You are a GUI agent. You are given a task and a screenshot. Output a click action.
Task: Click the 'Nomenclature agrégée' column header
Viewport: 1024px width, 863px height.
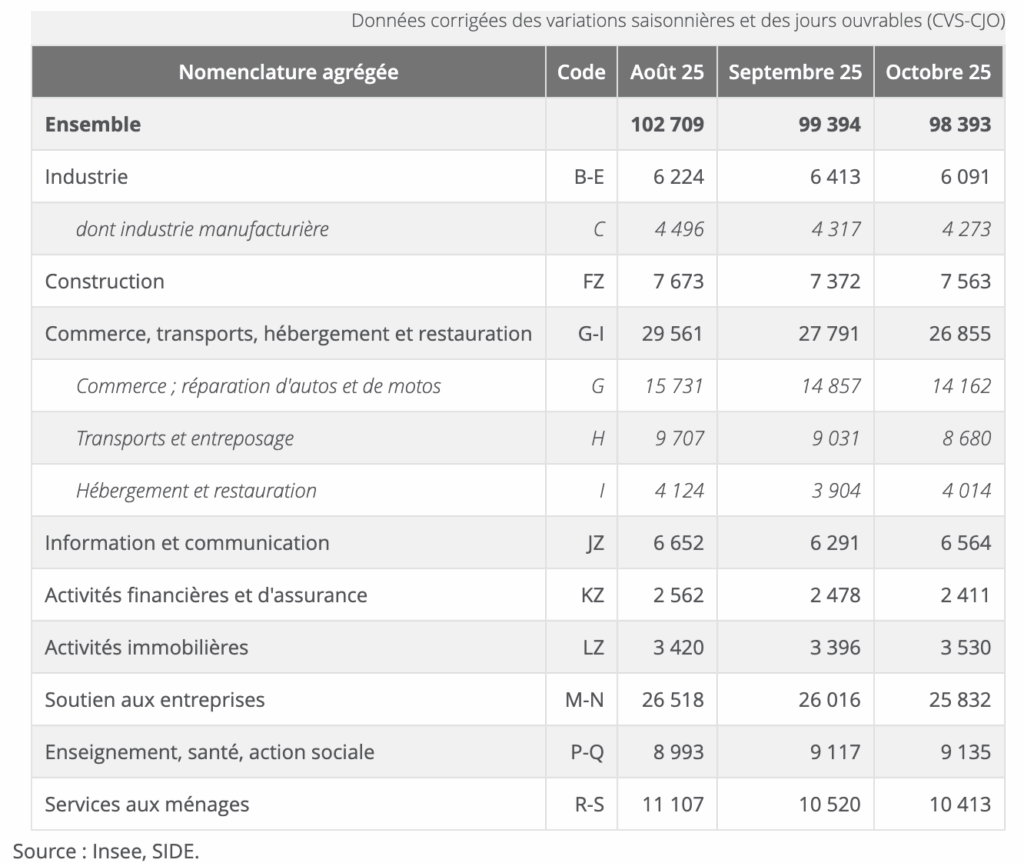[288, 72]
